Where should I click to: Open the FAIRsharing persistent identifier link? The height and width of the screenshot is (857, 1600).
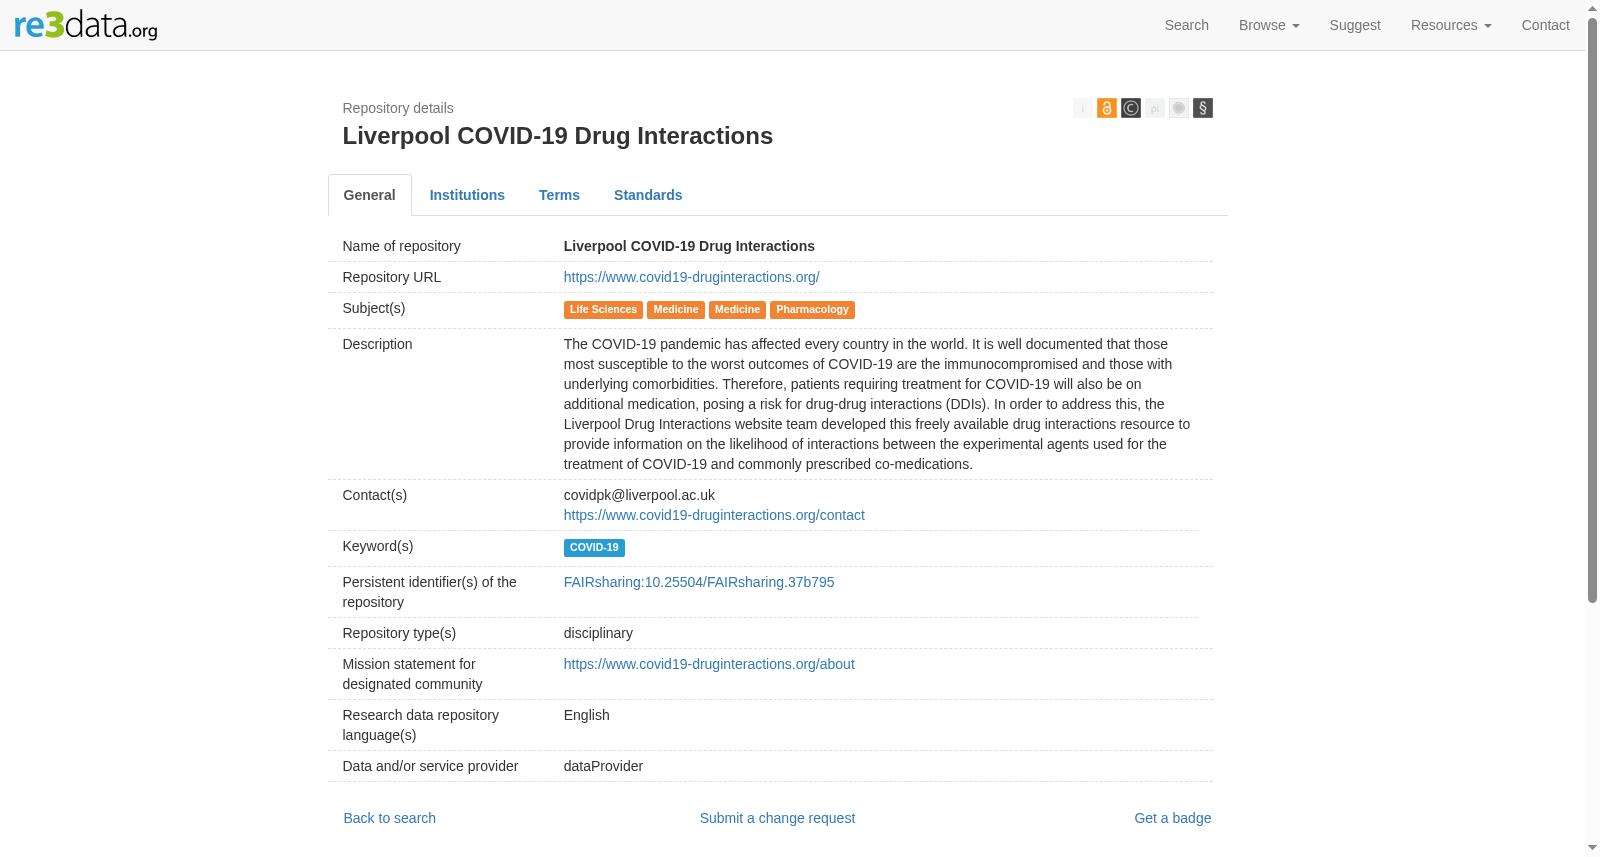pos(699,582)
